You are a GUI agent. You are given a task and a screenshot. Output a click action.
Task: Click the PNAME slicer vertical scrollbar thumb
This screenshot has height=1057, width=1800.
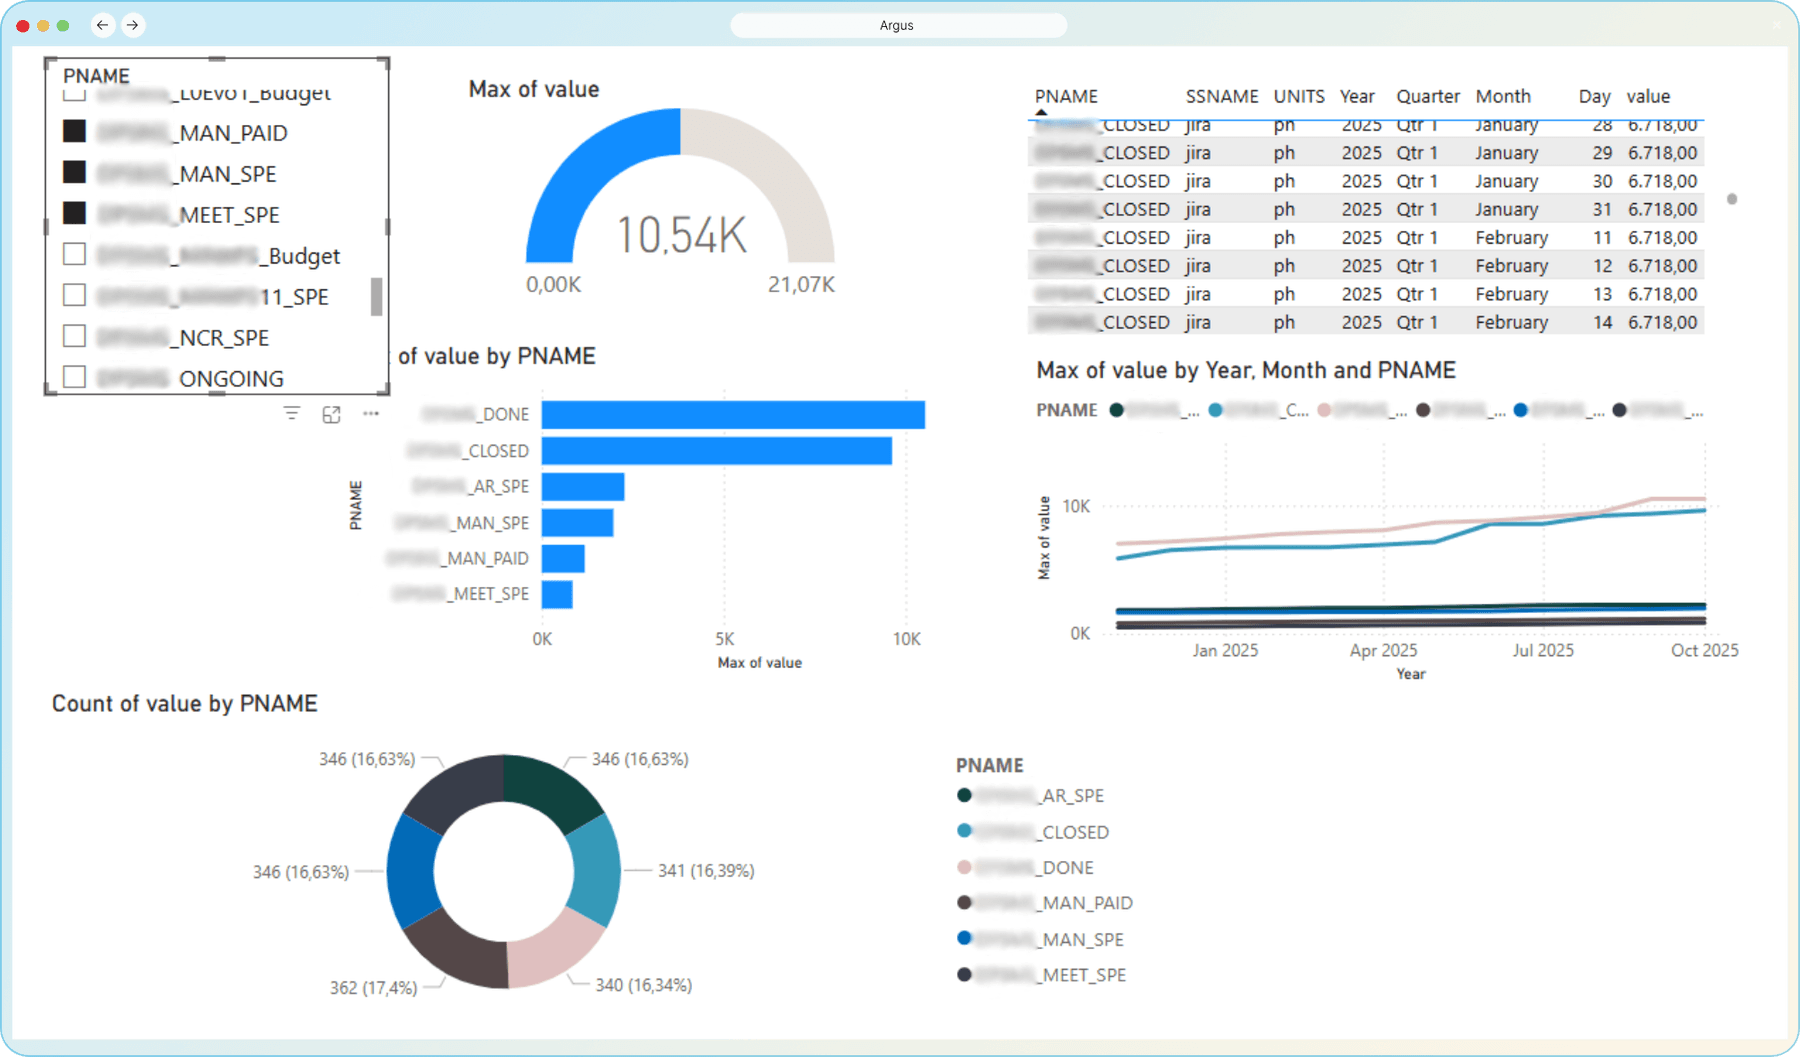tap(376, 297)
